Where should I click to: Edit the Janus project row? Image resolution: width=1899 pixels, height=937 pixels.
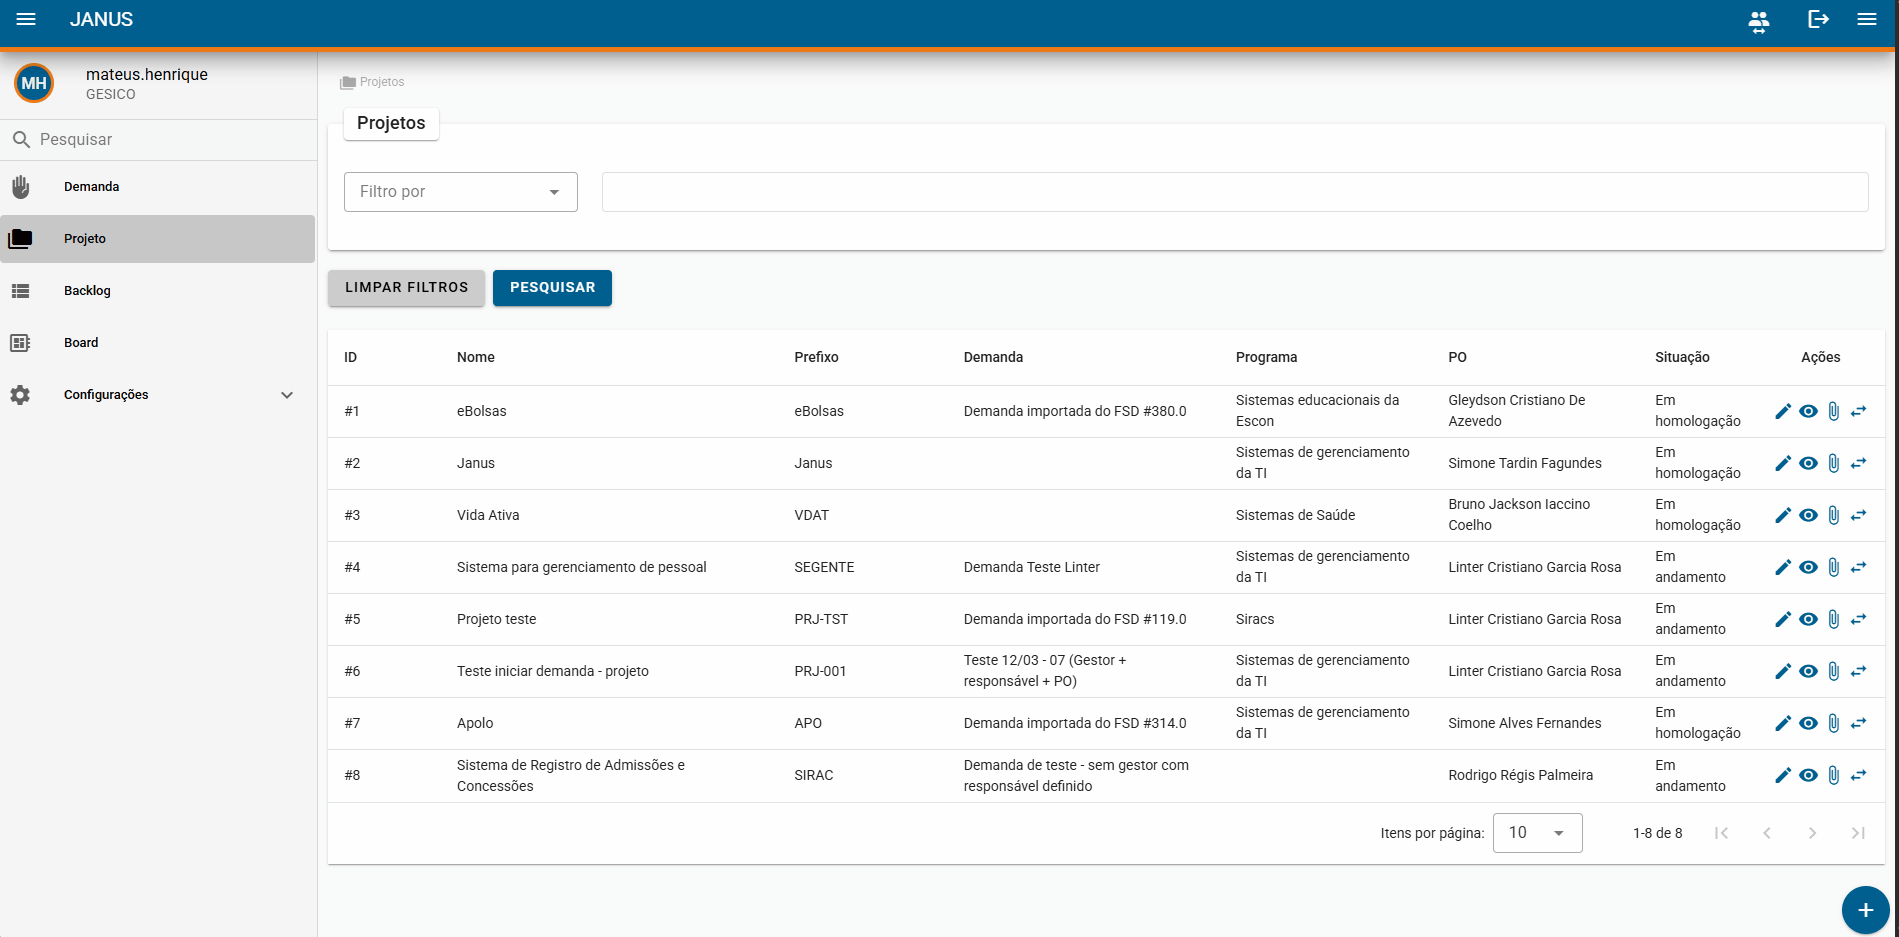tap(1783, 463)
